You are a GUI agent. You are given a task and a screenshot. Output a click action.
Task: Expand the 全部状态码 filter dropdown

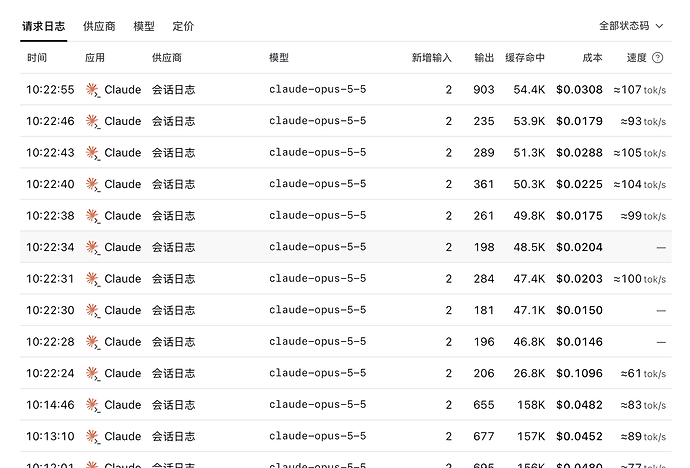(x=631, y=26)
